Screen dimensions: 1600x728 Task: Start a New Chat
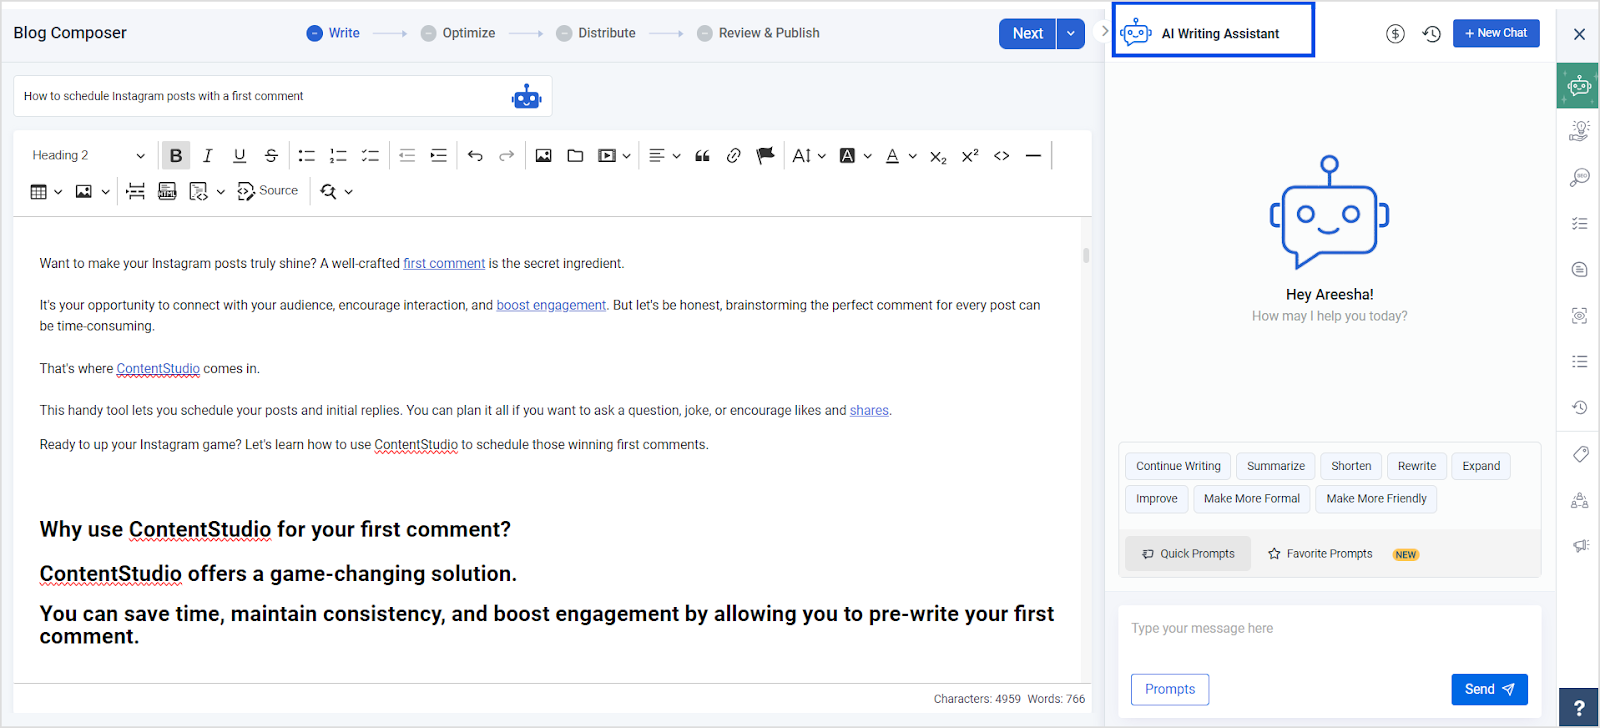pos(1496,33)
